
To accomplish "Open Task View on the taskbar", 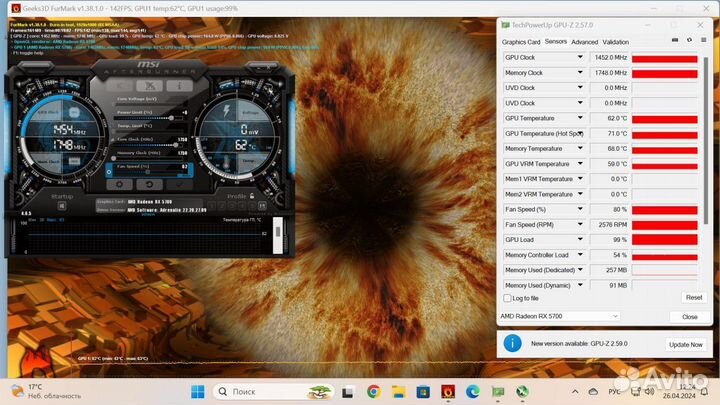I will [348, 392].
